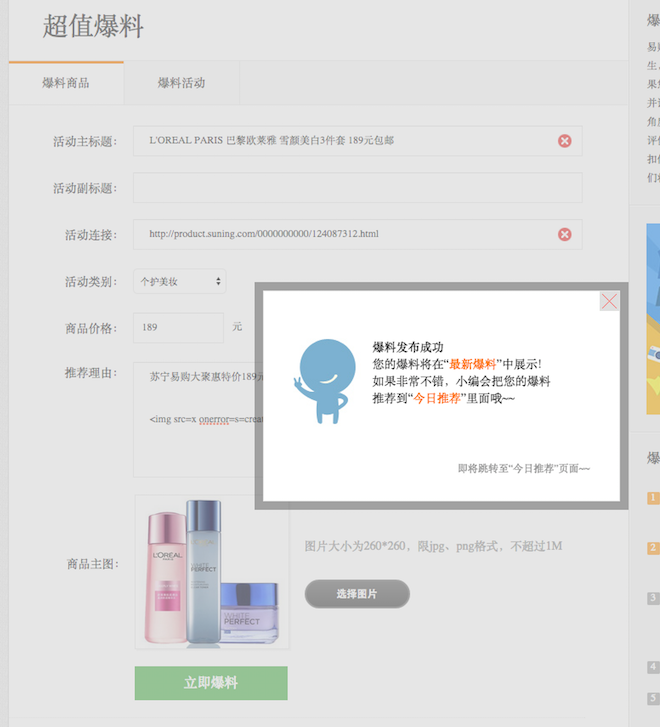Viewport: 660px width, 727px height.
Task: Switch to the 爆料商品 tab
Action: click(x=66, y=83)
